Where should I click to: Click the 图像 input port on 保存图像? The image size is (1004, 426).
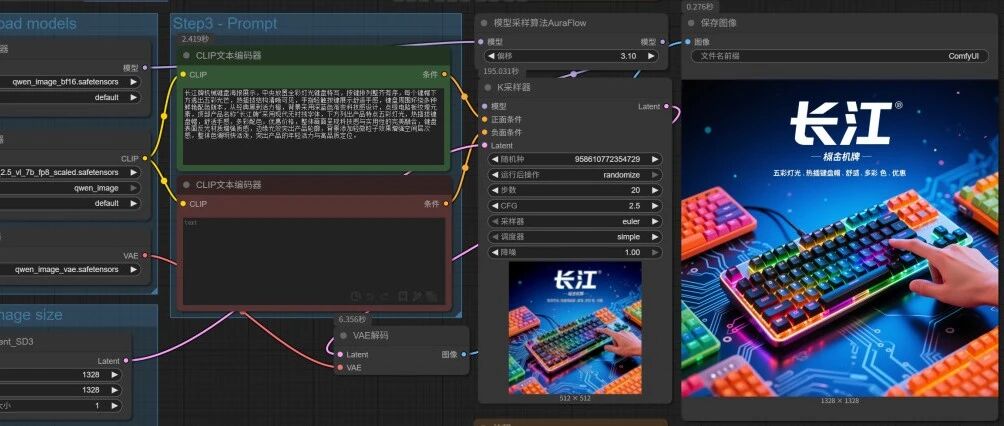click(688, 42)
